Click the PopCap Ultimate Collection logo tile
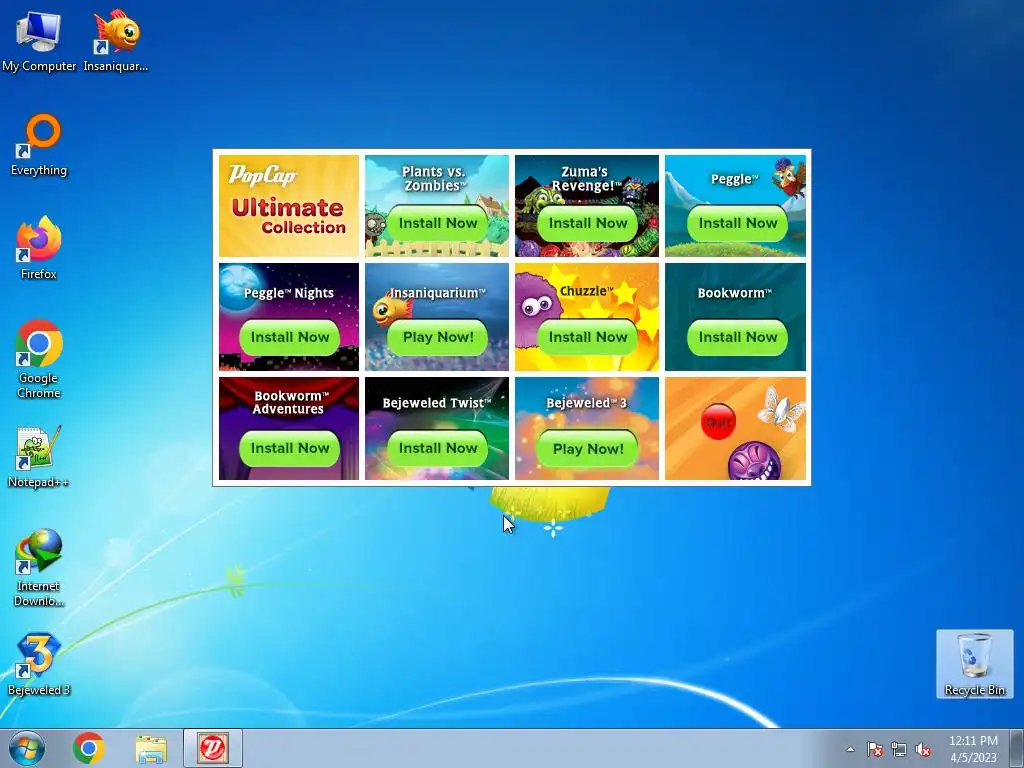The image size is (1024, 768). click(x=289, y=206)
